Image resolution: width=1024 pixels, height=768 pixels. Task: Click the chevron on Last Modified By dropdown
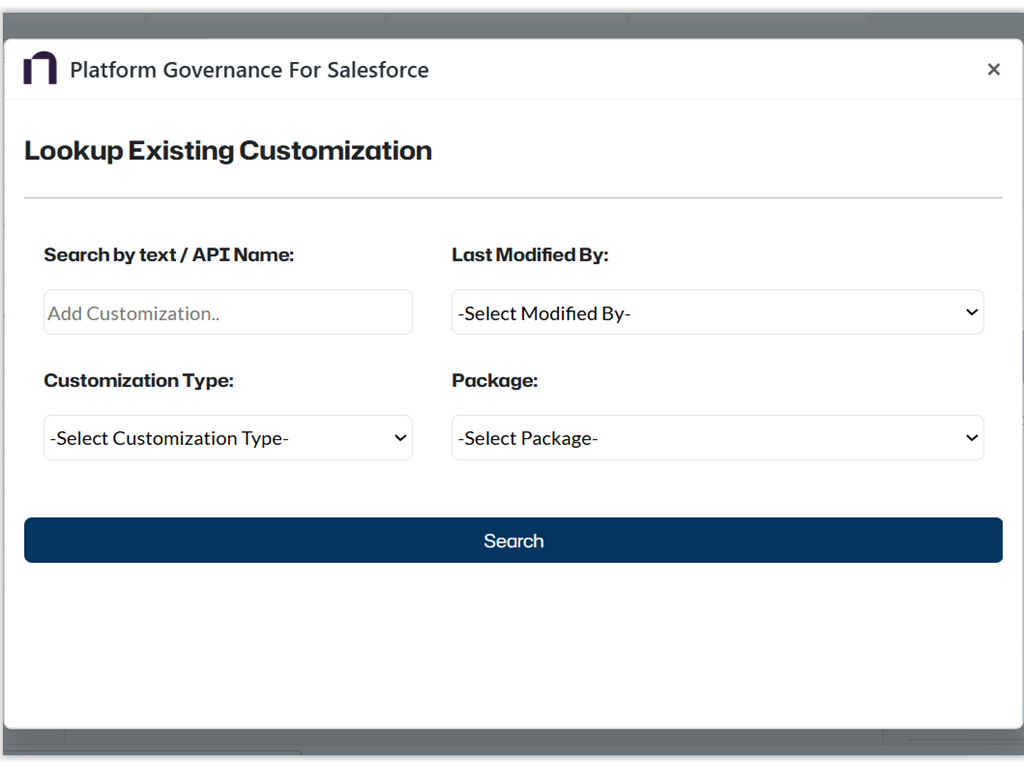(971, 312)
